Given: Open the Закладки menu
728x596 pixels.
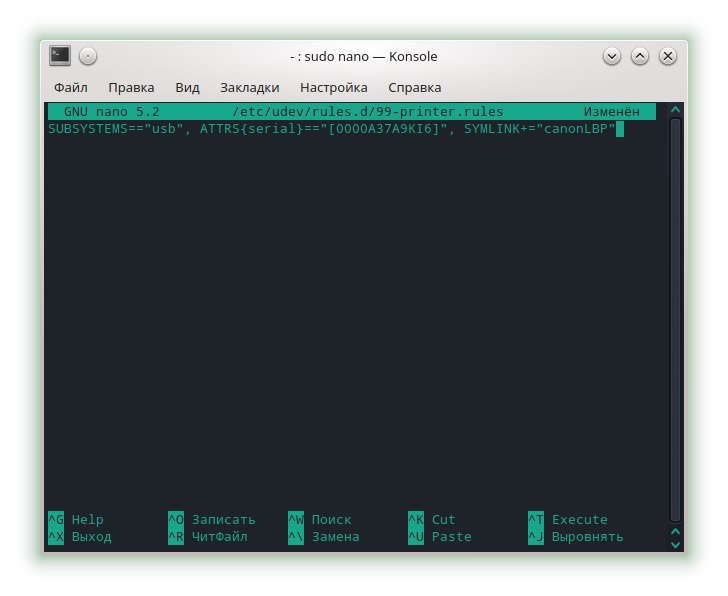Looking at the screenshot, I should [x=249, y=87].
